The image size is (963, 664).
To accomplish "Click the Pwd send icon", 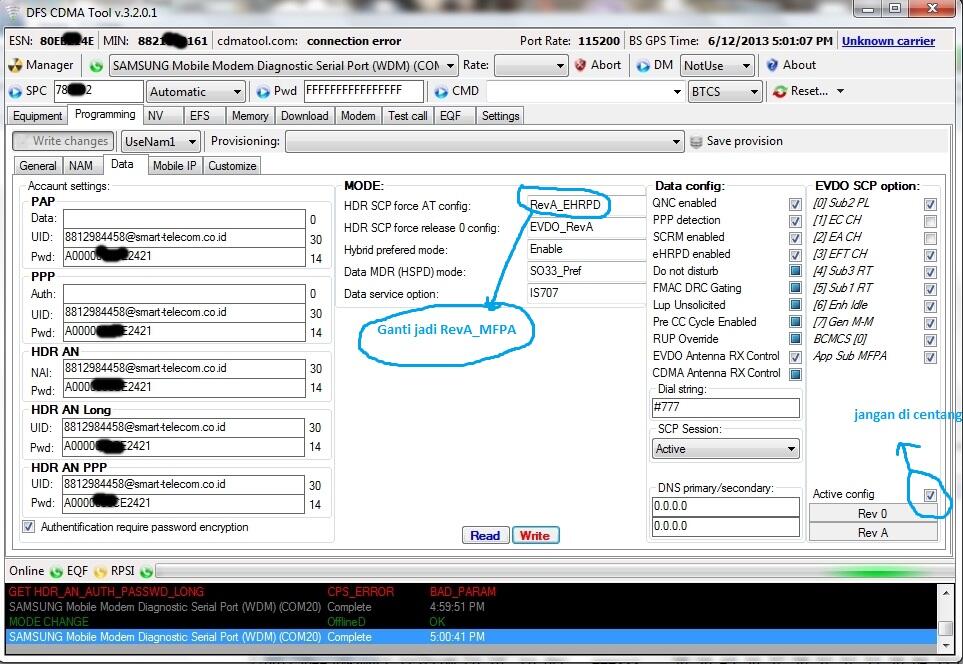I will [x=263, y=92].
